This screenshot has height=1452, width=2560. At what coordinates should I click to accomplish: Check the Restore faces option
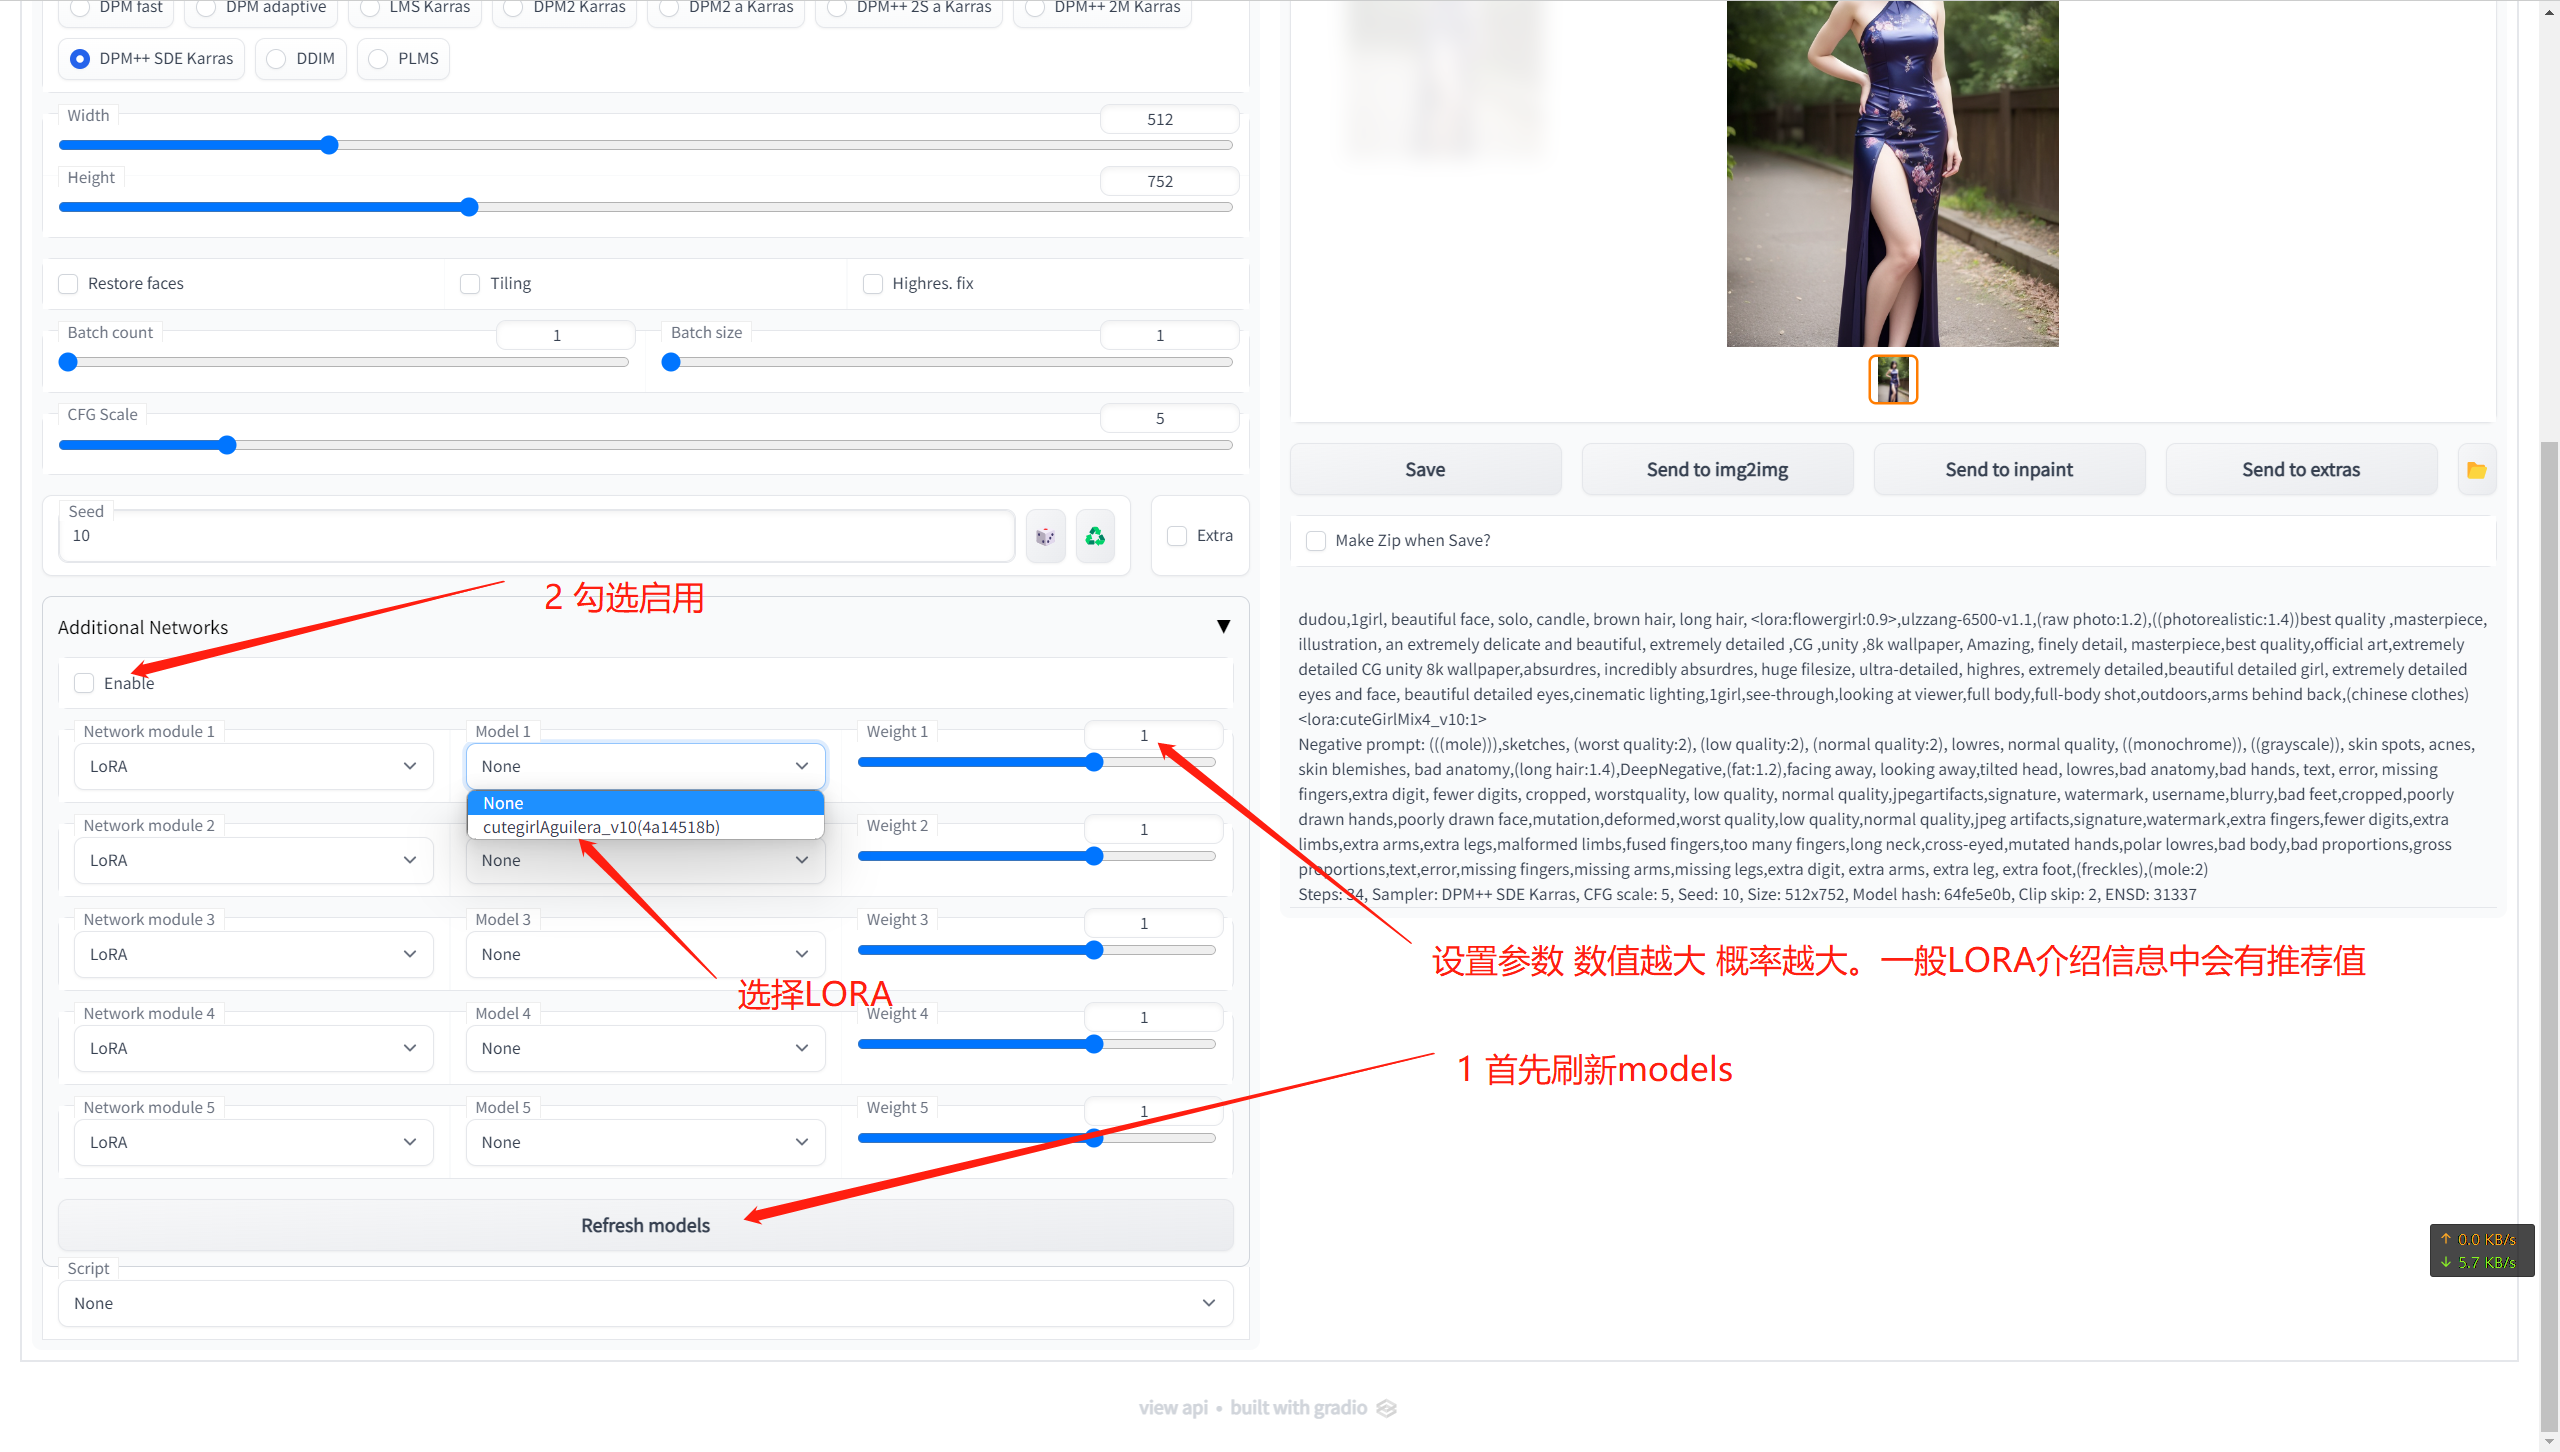click(x=68, y=284)
